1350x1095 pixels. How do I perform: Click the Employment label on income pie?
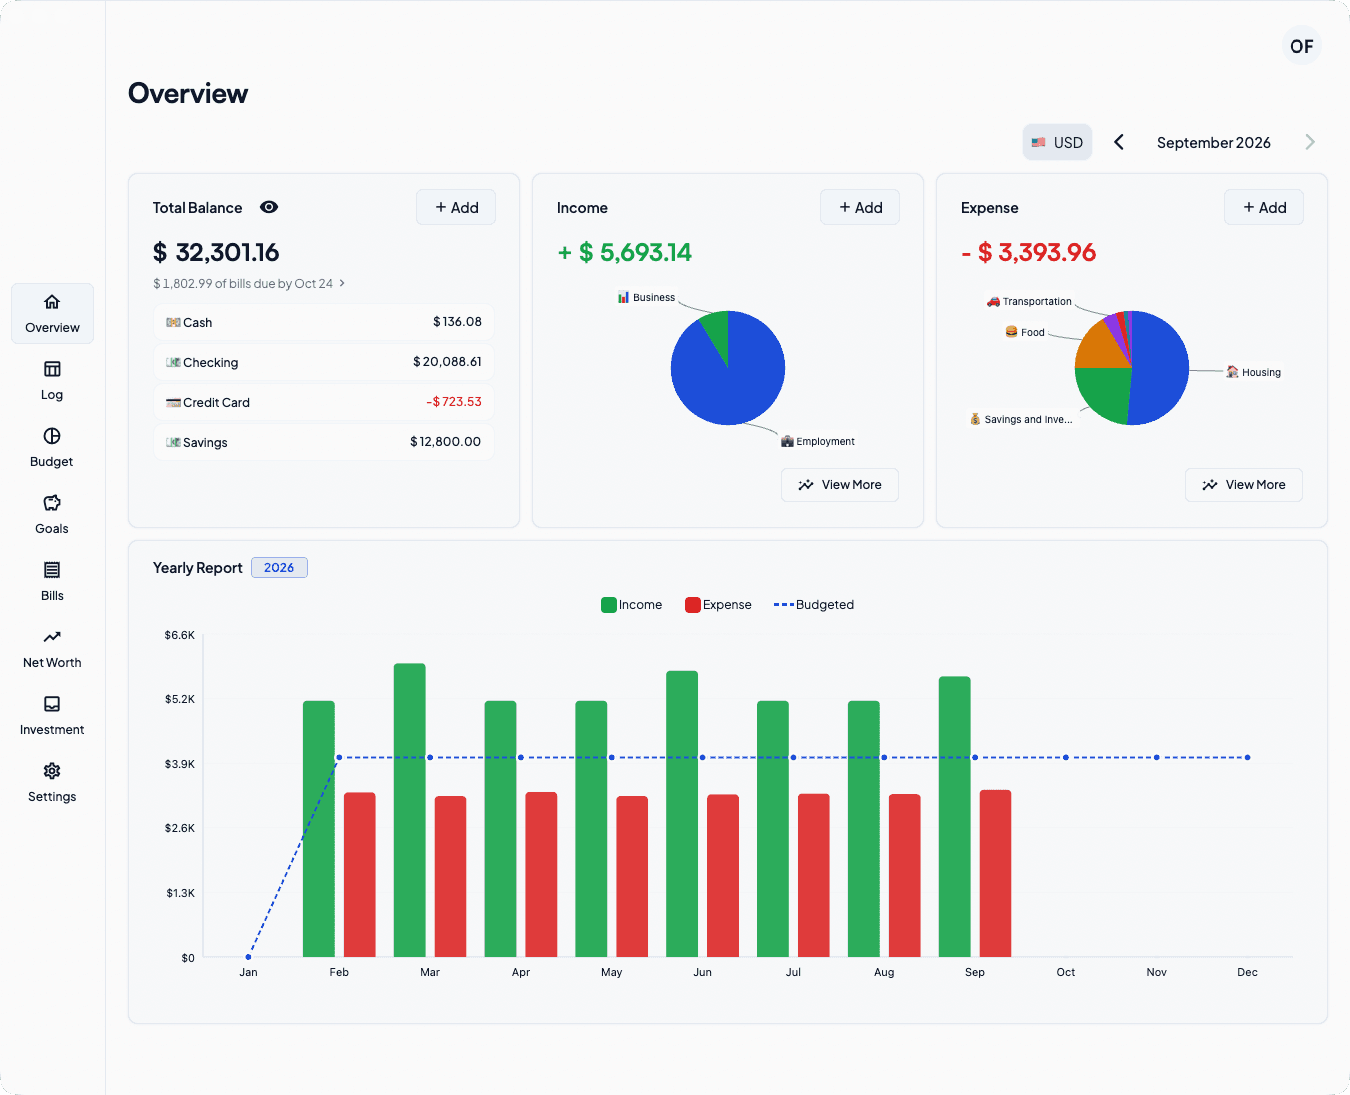pos(818,441)
